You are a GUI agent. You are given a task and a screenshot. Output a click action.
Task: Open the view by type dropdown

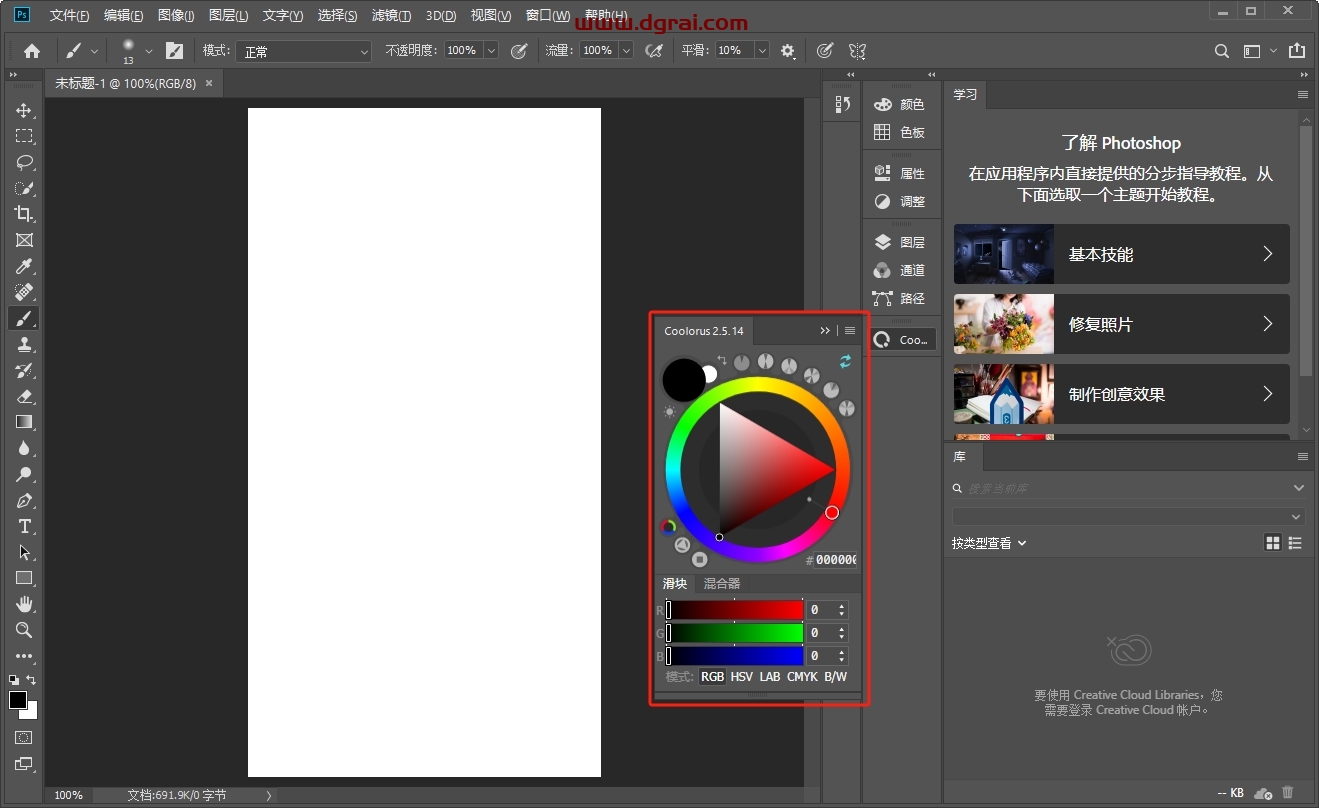pyautogui.click(x=989, y=543)
